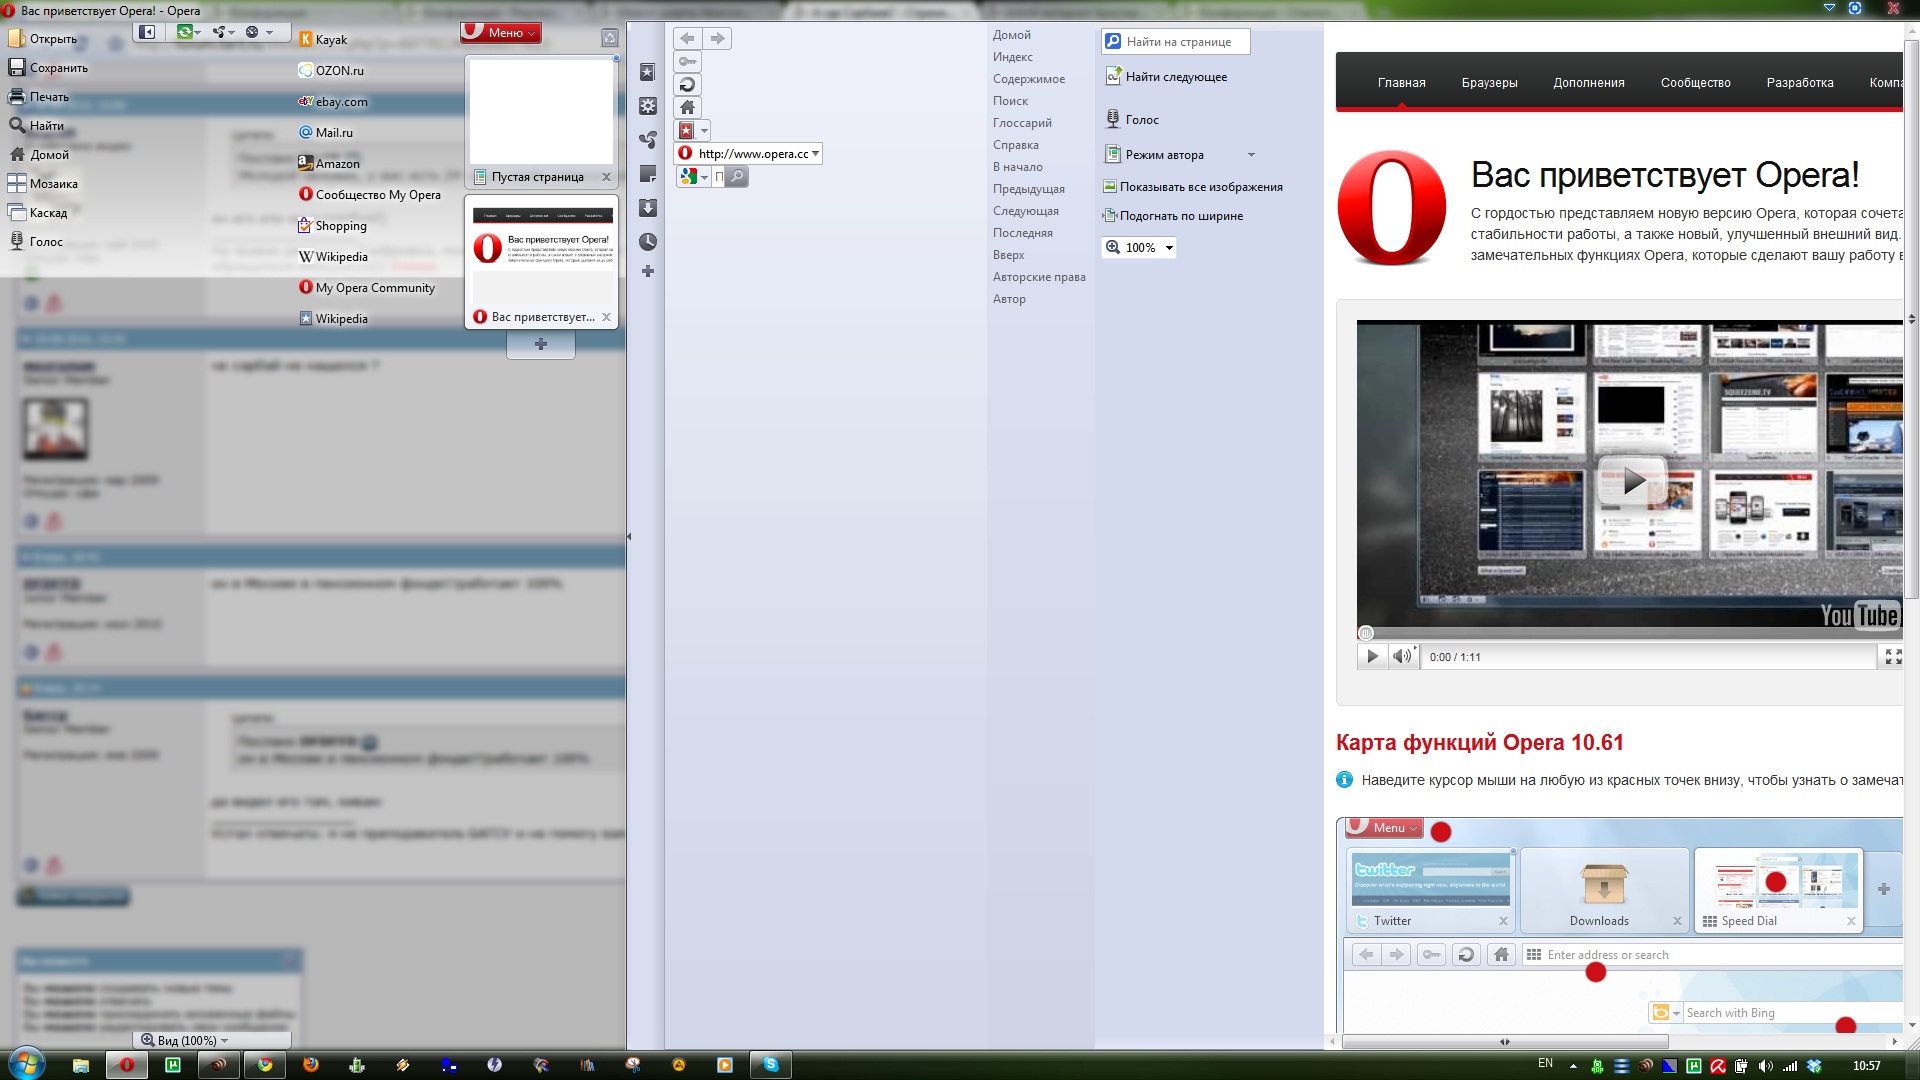Click the Найти magnifier icon in left list

[x=16, y=126]
